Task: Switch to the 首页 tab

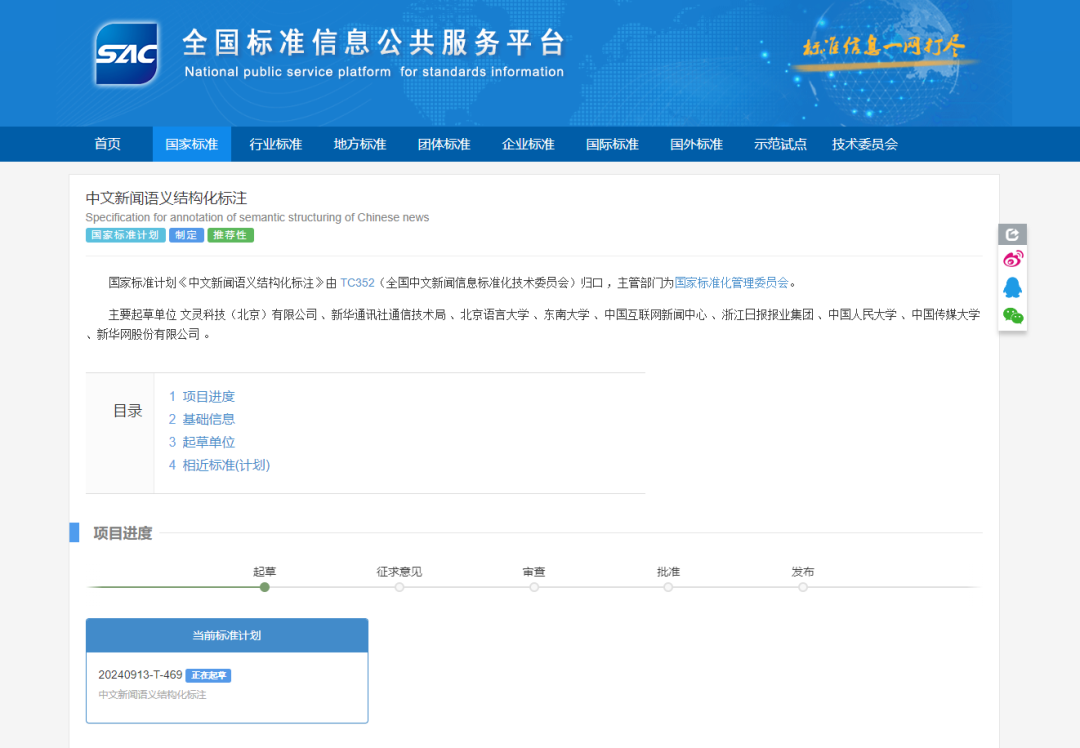Action: [x=107, y=144]
